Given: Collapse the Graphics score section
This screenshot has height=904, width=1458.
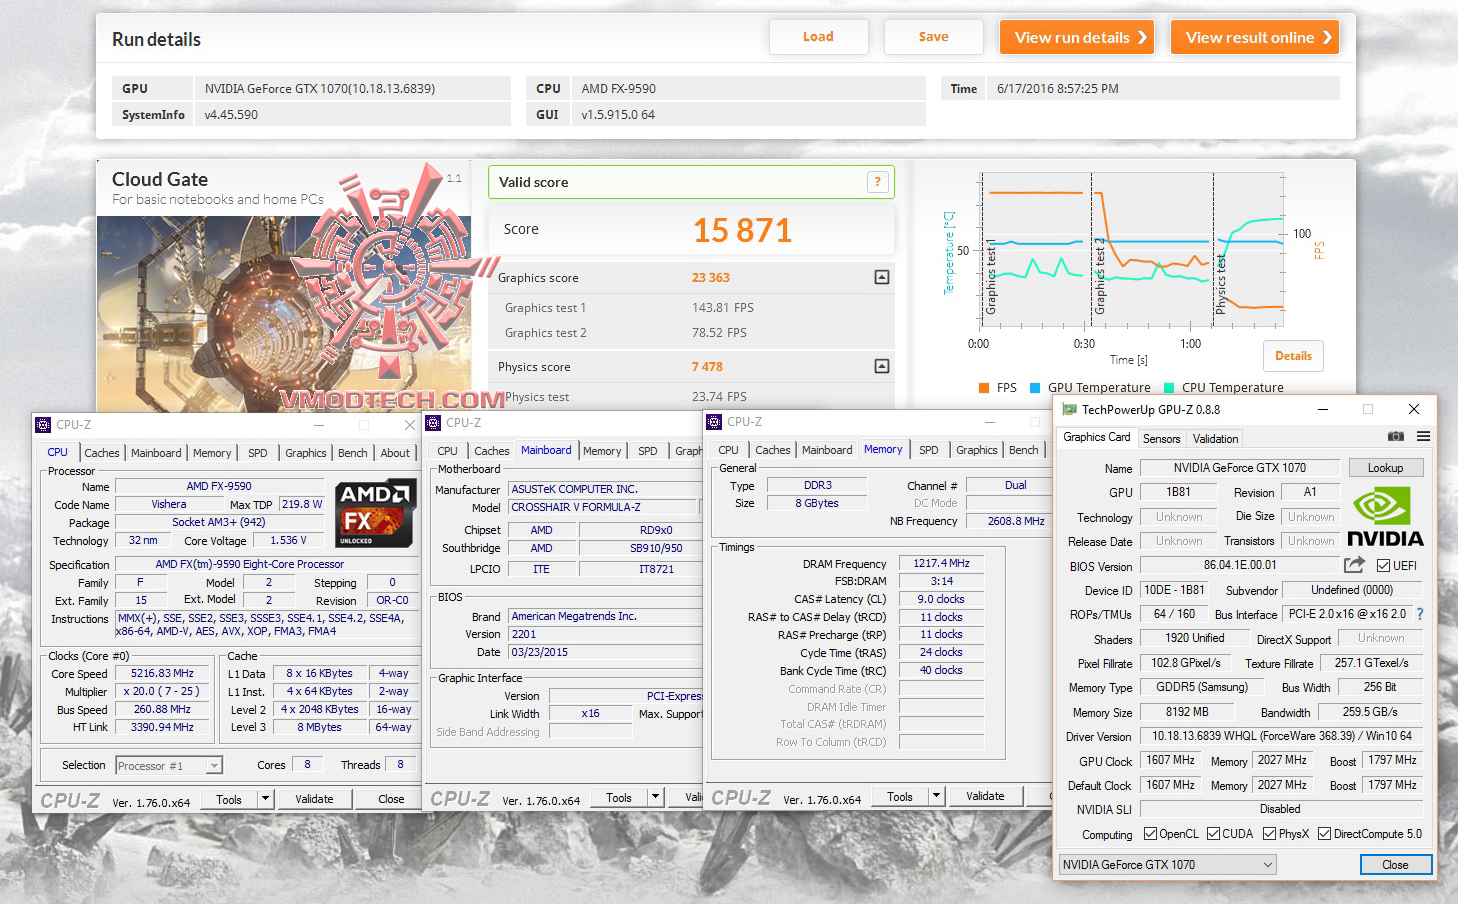Looking at the screenshot, I should pos(881,277).
